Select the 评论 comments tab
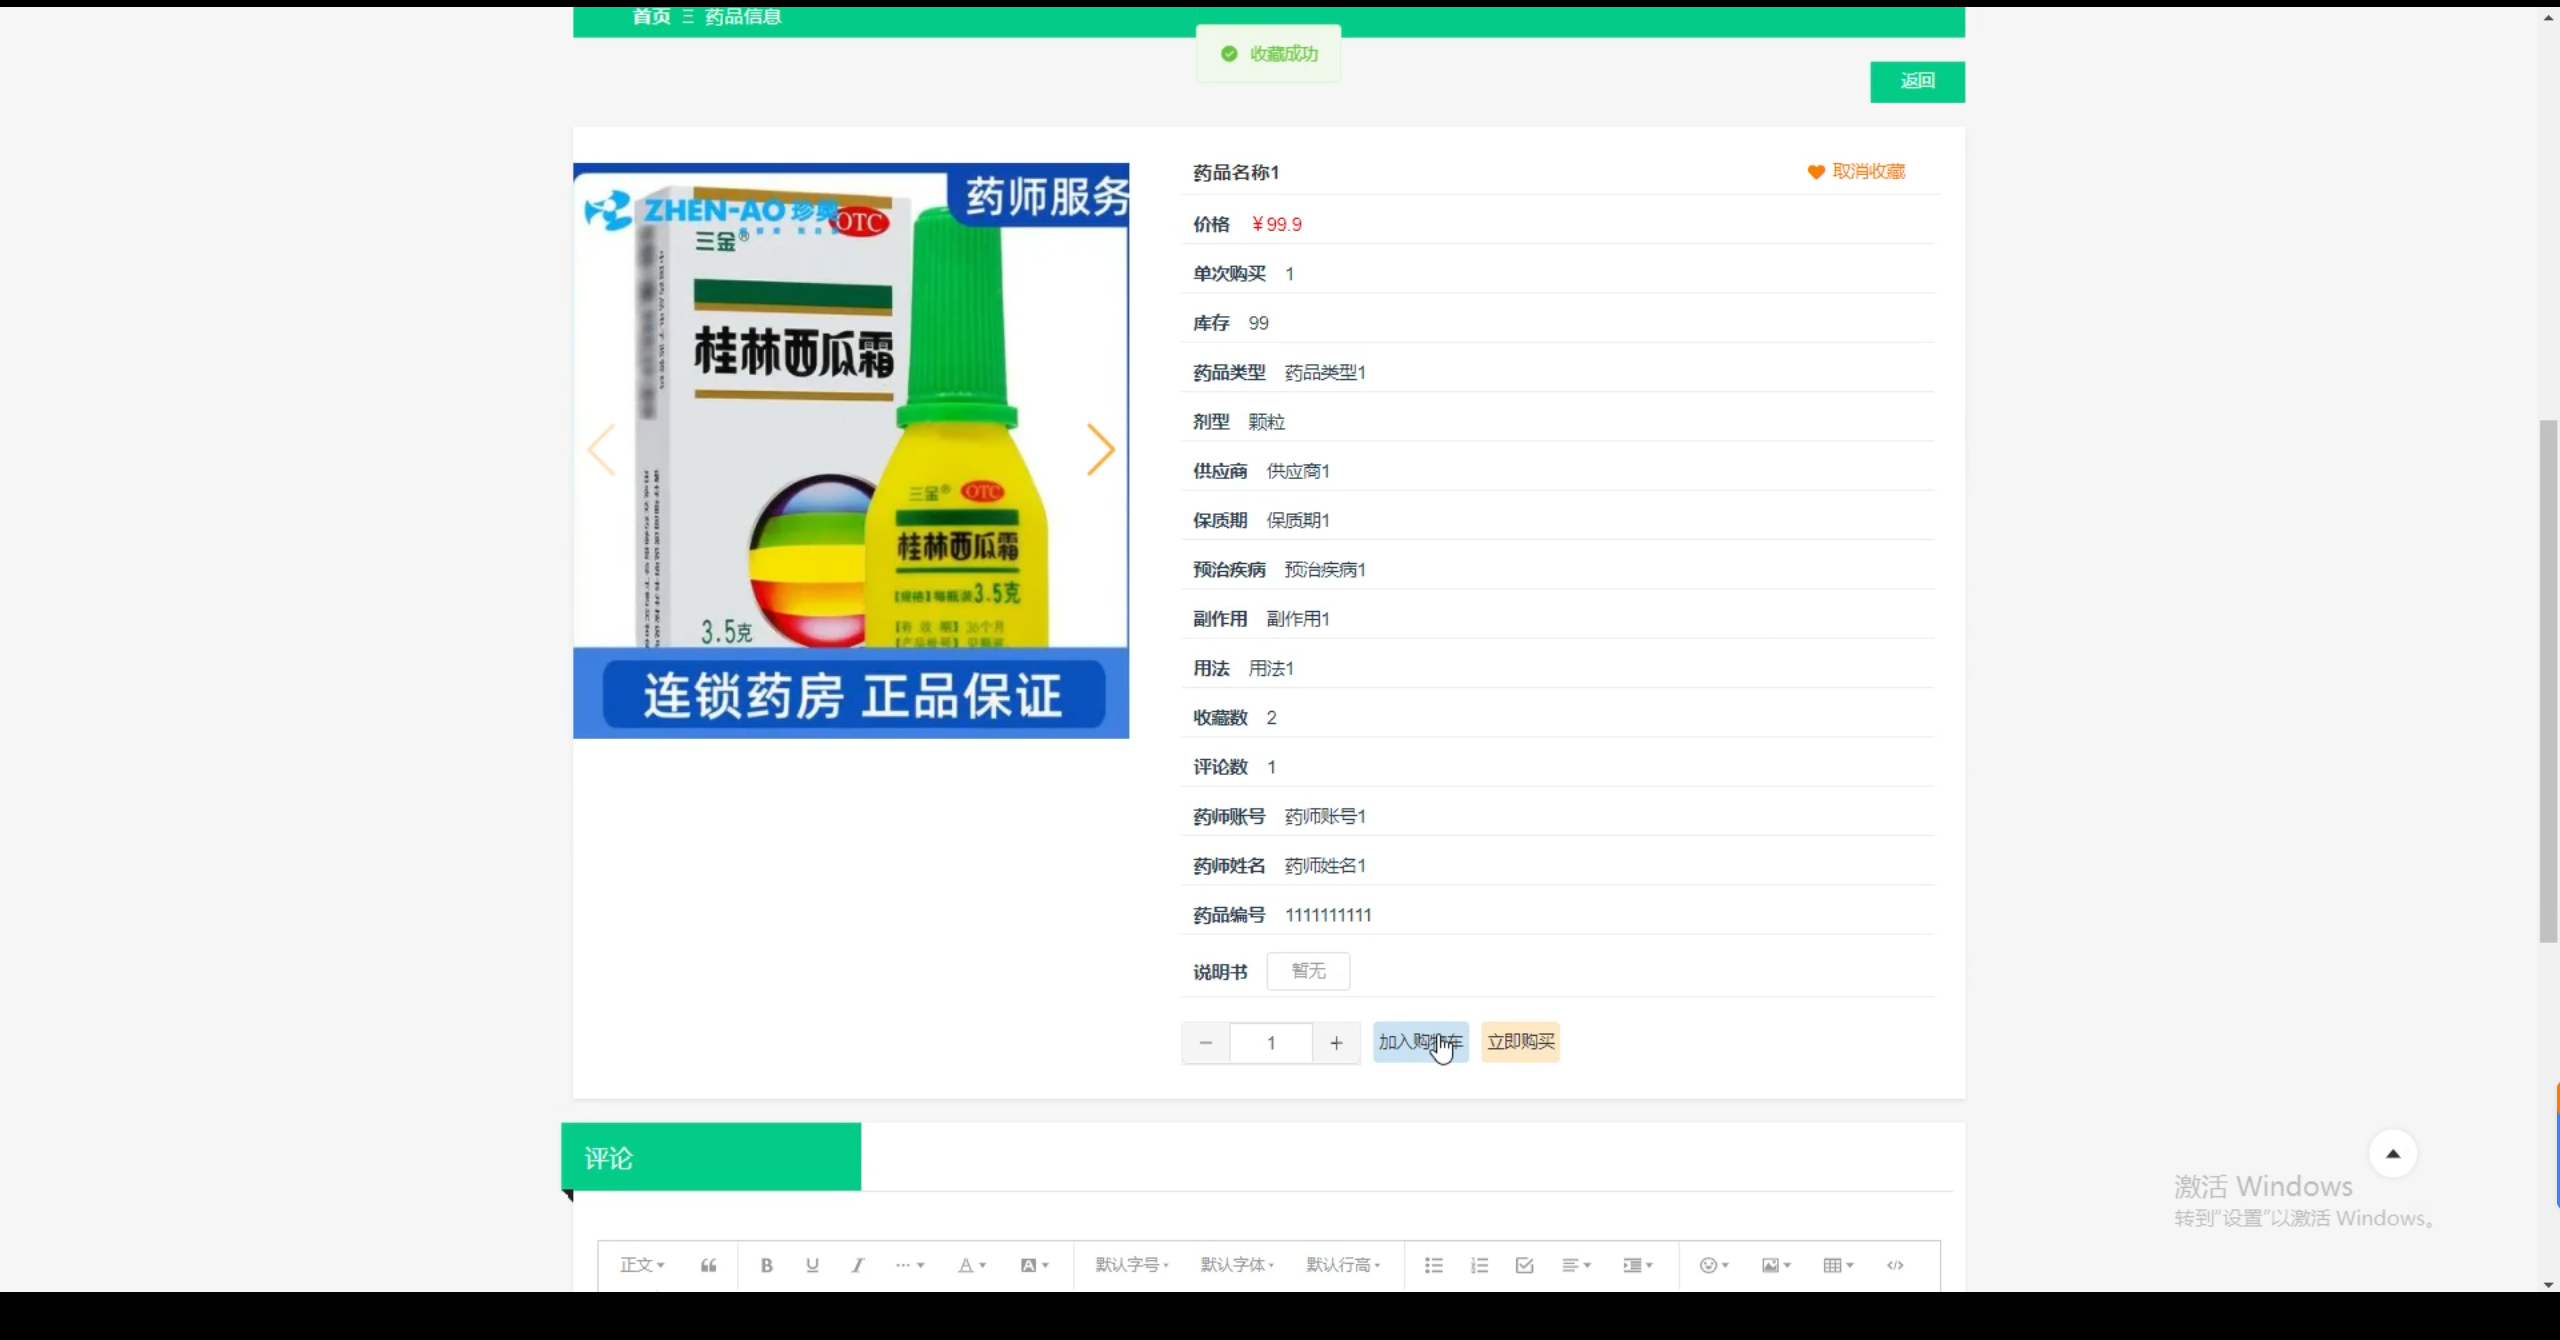Viewport: 2560px width, 1340px height. pyautogui.click(x=608, y=1157)
